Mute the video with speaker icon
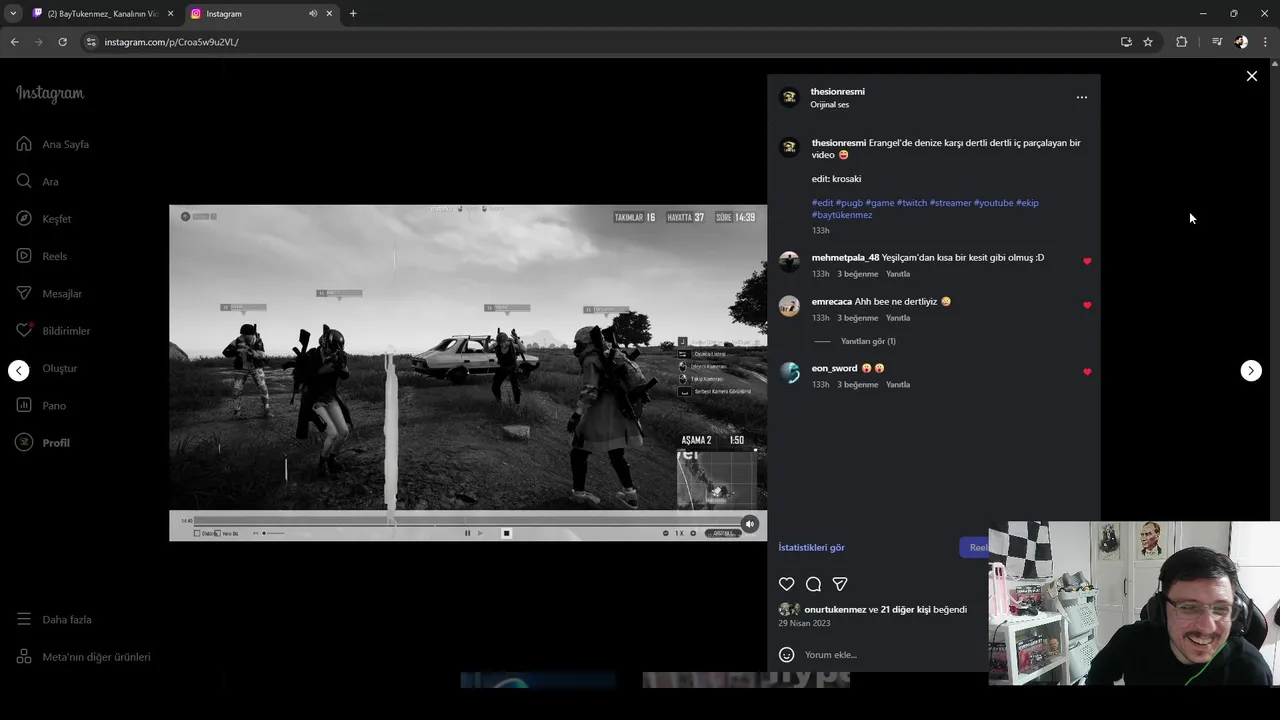Viewport: 1280px width, 720px height. coord(749,524)
